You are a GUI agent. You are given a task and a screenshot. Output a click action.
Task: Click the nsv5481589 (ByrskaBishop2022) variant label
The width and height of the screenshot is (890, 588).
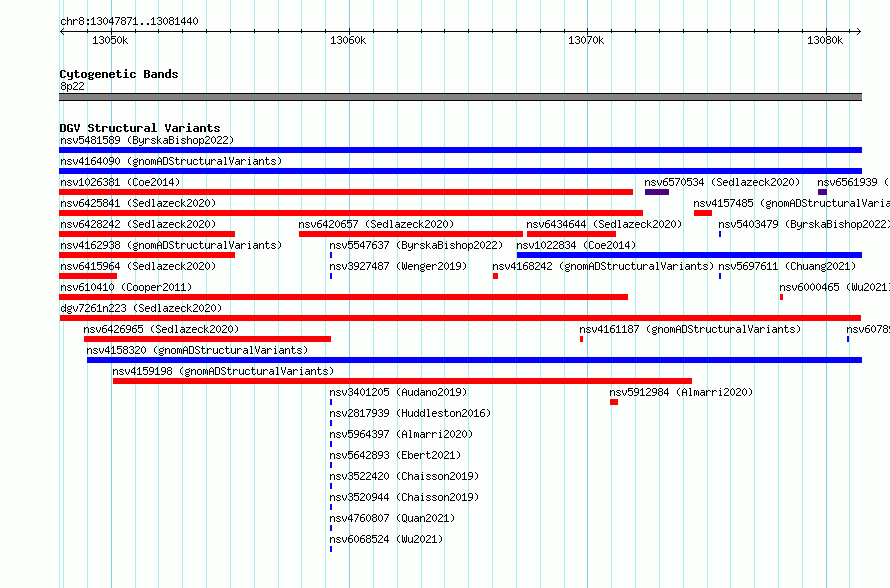(x=147, y=140)
